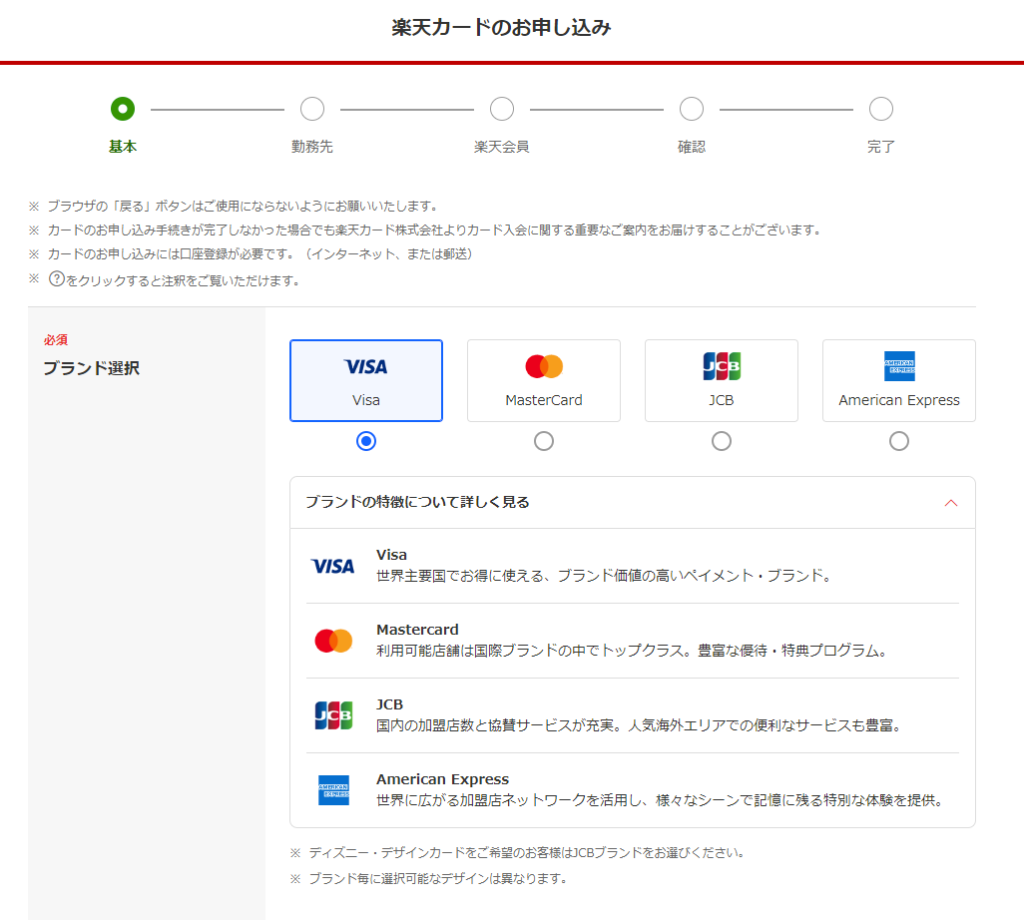Click the question mark help icon
The image size is (1024, 920).
(57, 279)
